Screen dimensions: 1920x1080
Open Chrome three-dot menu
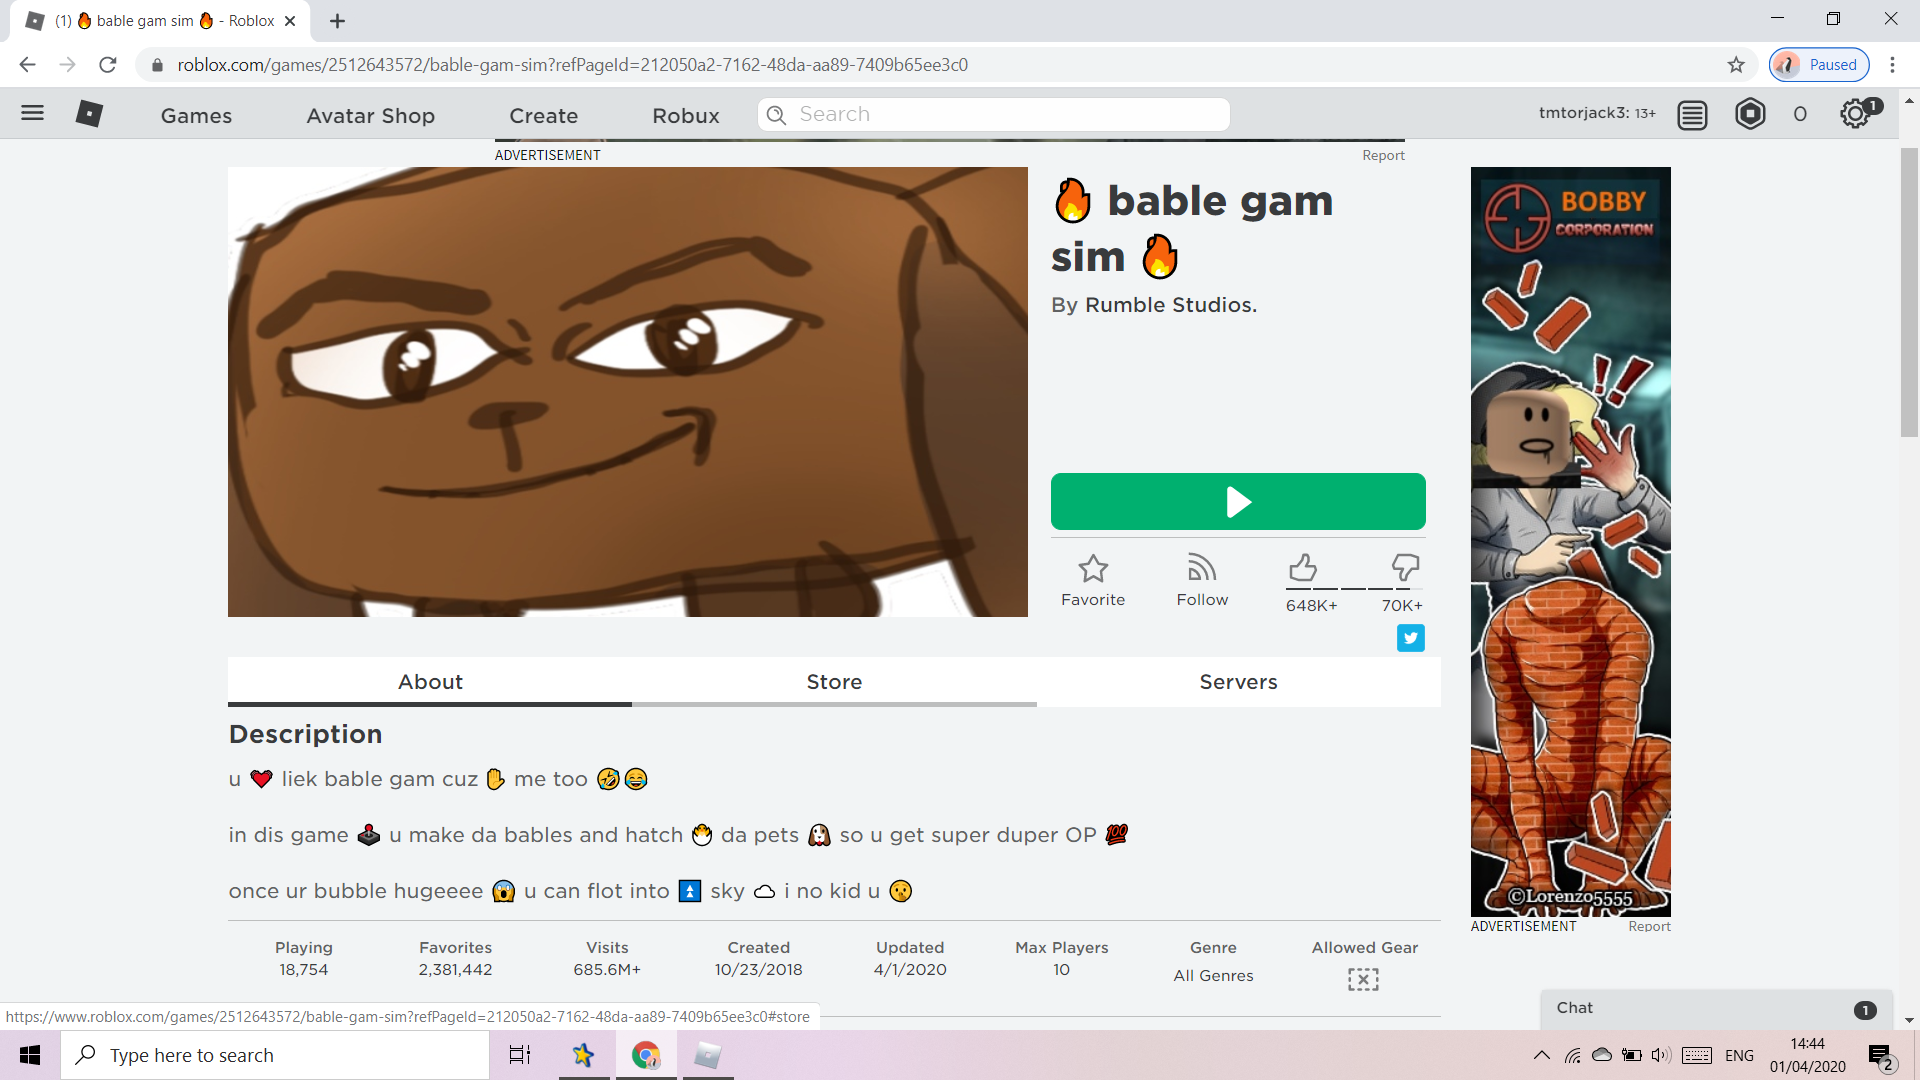pyautogui.click(x=1892, y=65)
